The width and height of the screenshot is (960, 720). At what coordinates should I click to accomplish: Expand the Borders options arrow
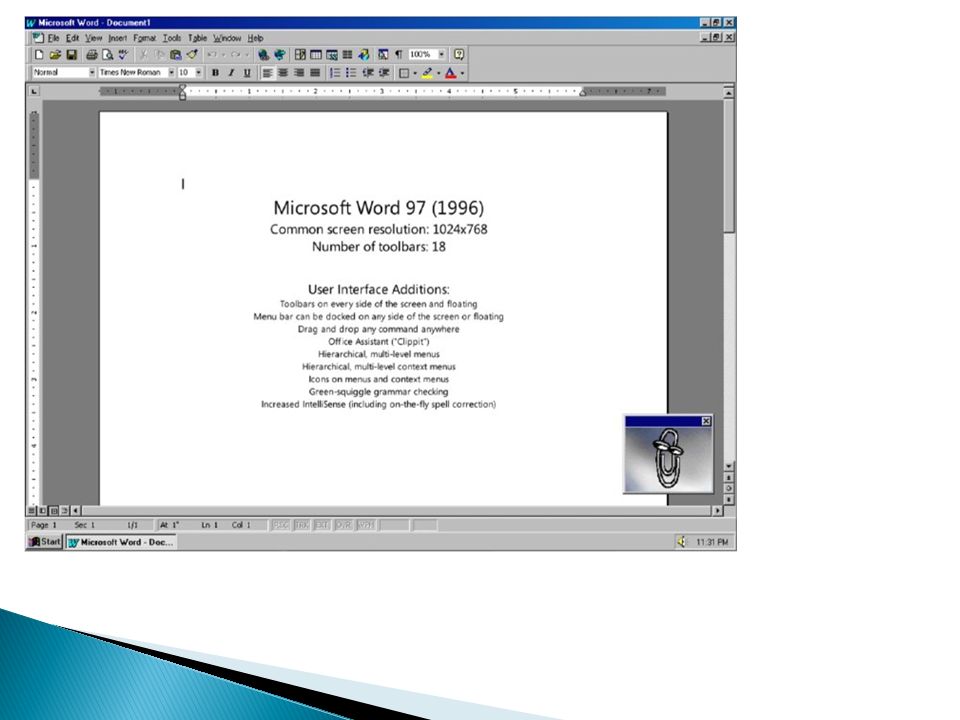tap(415, 73)
